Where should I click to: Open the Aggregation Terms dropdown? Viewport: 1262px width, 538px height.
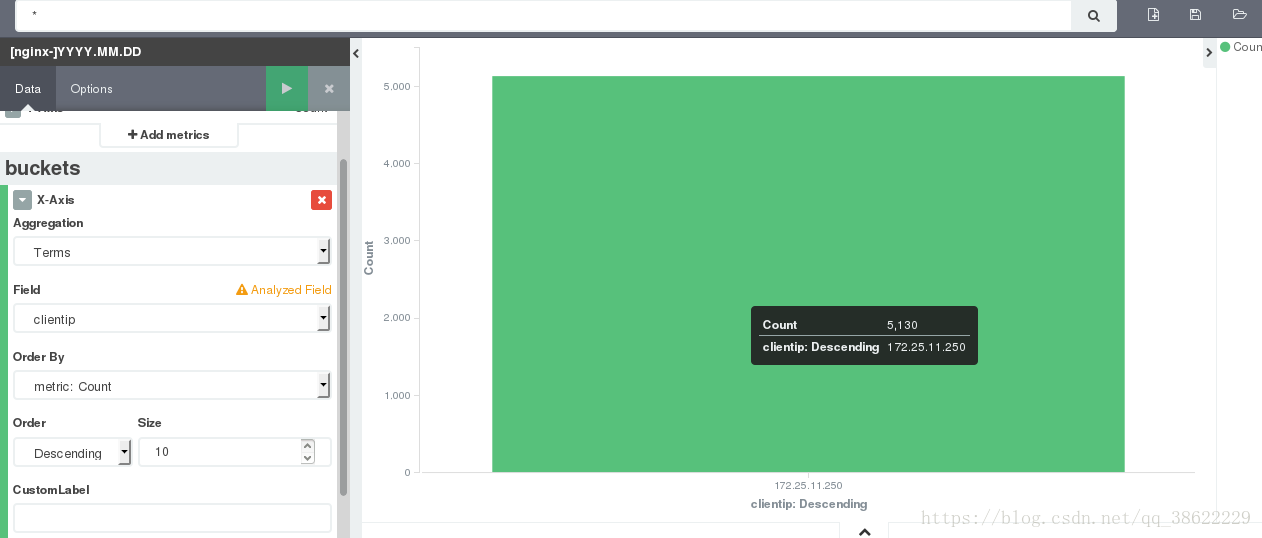pos(171,252)
